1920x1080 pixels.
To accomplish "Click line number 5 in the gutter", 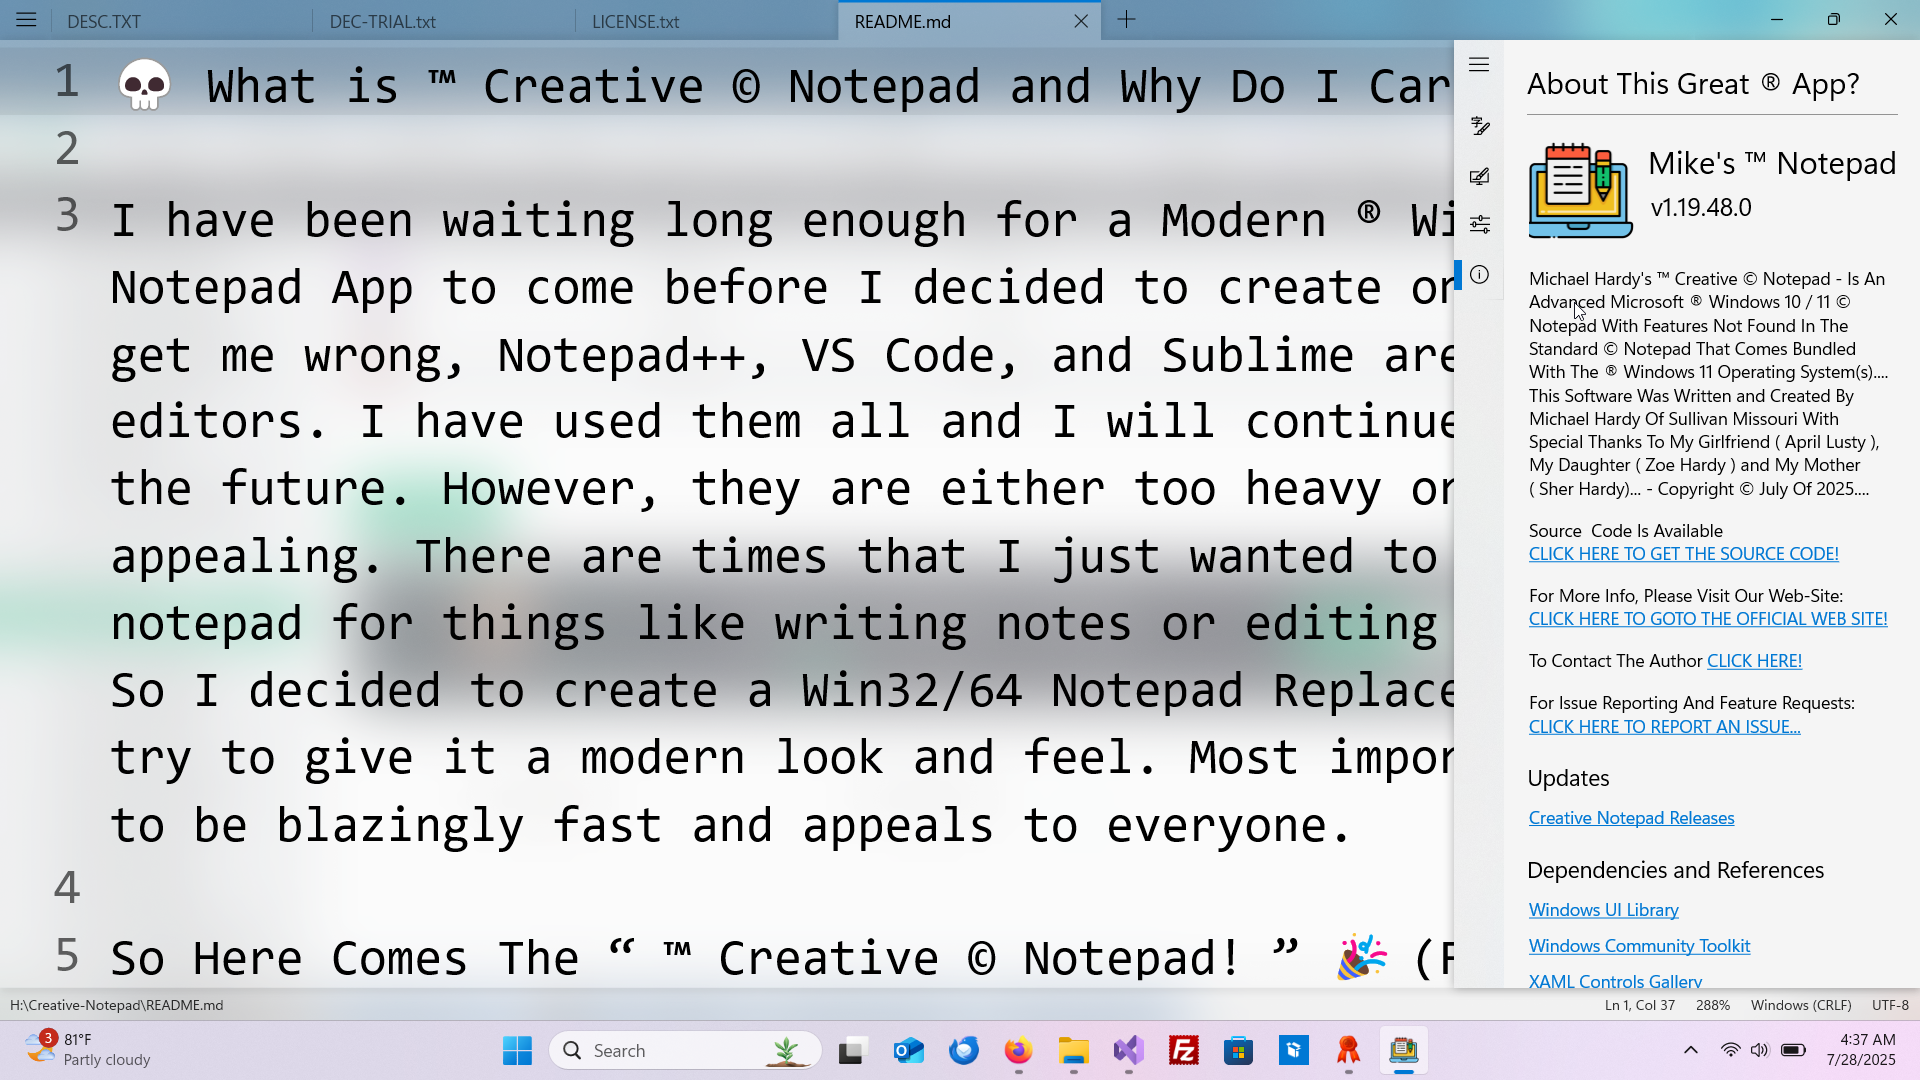I will 67,954.
